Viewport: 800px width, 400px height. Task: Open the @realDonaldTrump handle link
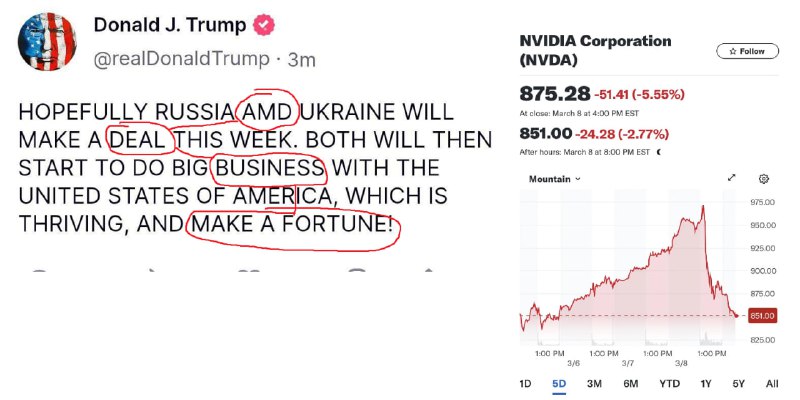tap(181, 59)
